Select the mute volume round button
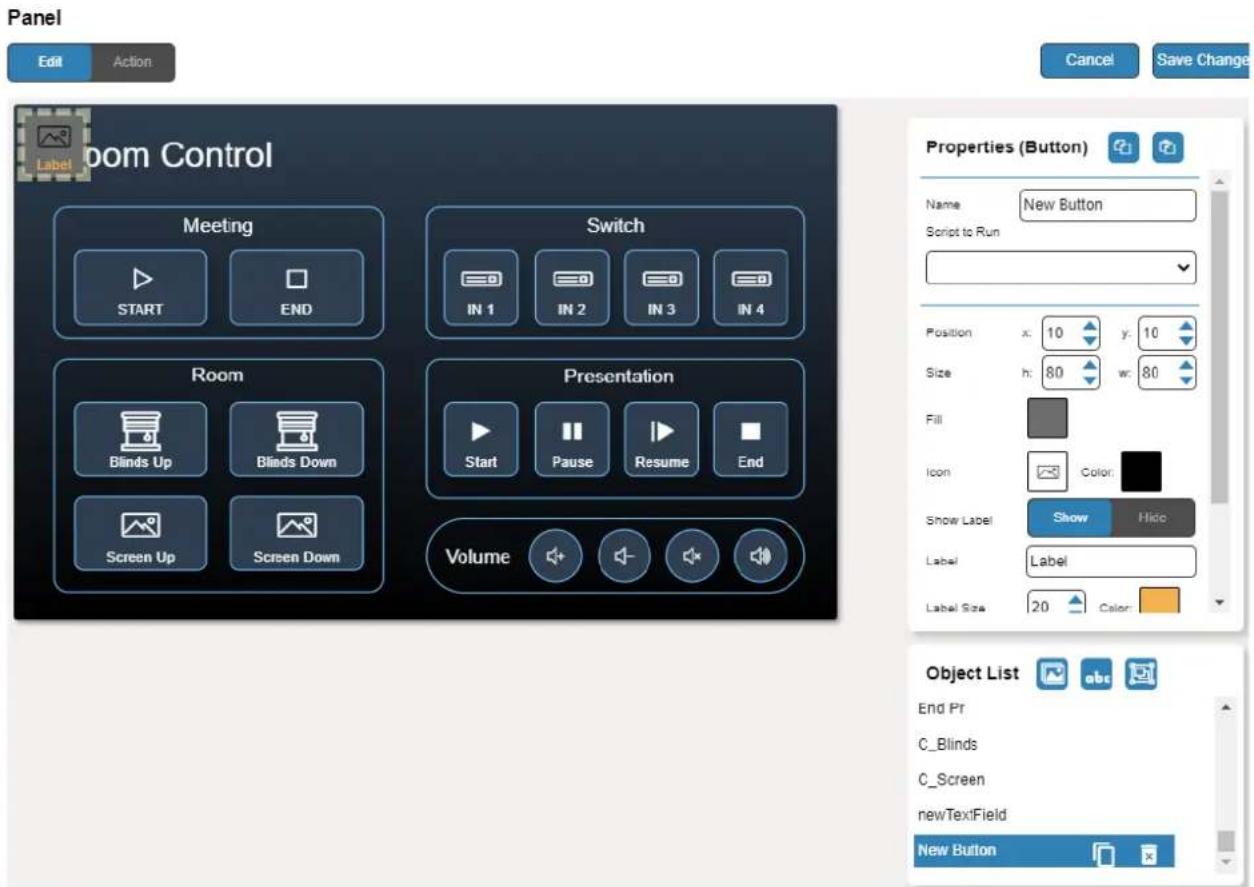The image size is (1254, 887). 692,557
